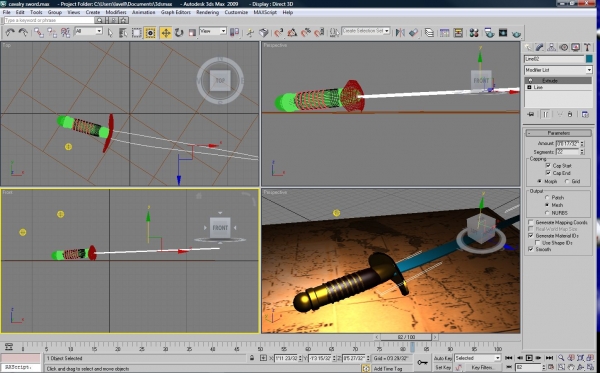
Task: Toggle the Cap End checkbox
Action: click(548, 173)
